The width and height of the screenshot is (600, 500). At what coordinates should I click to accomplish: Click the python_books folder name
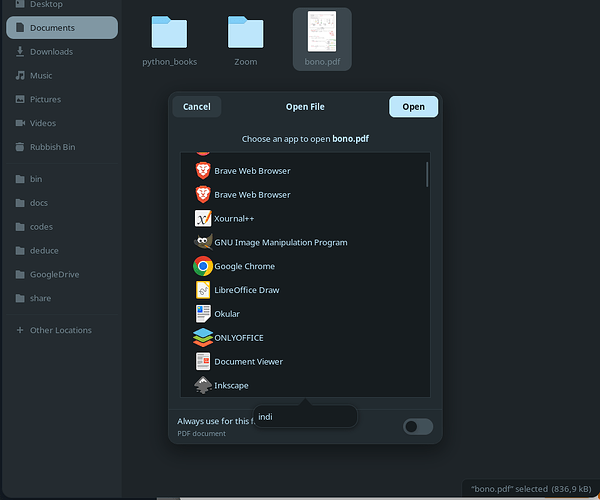coord(170,62)
